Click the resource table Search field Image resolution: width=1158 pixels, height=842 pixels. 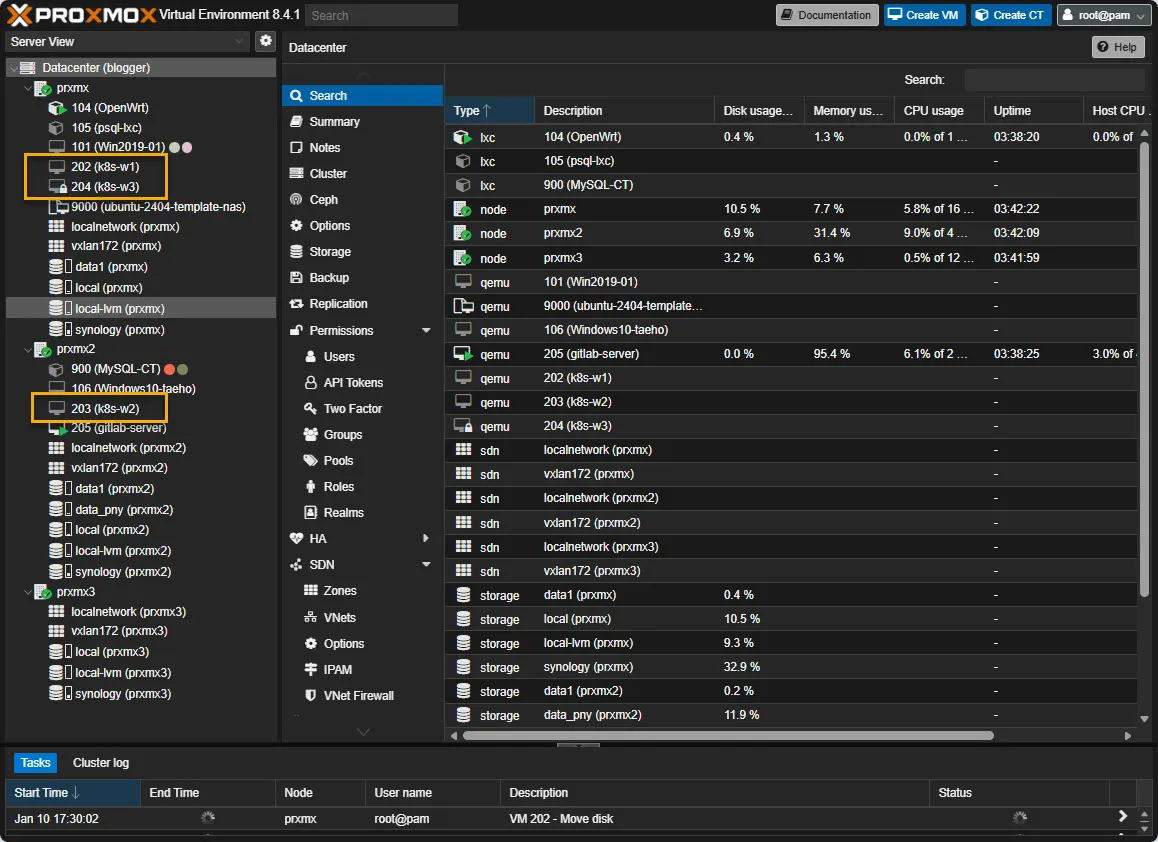click(1055, 80)
